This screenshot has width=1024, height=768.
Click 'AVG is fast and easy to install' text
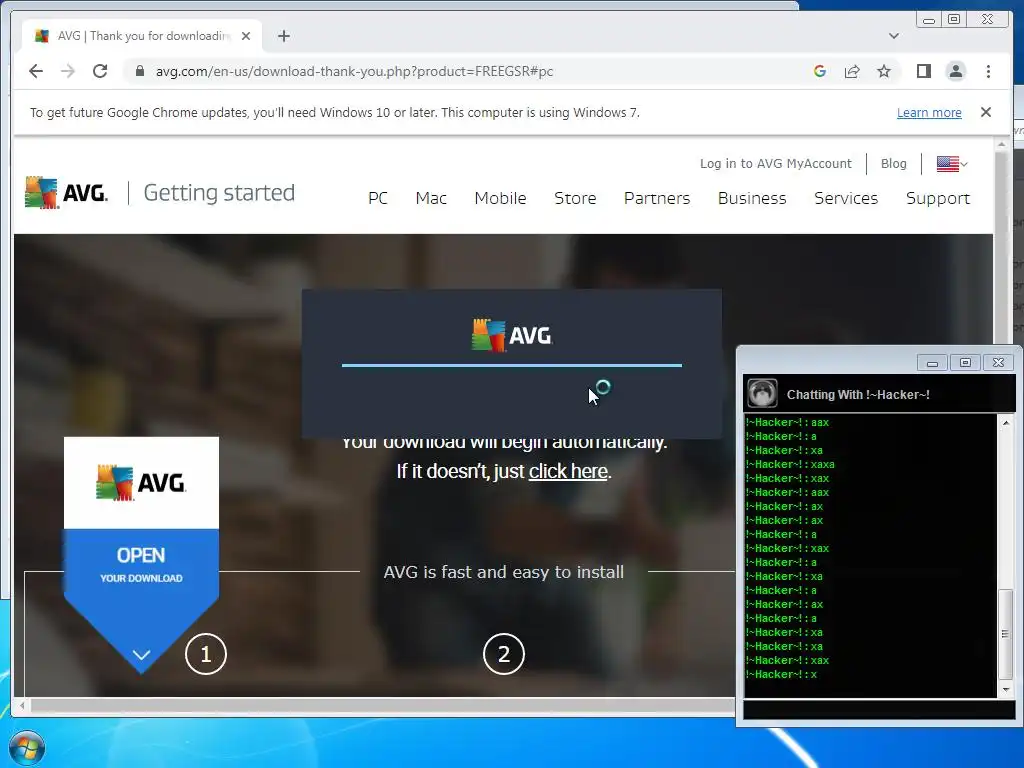tap(504, 572)
